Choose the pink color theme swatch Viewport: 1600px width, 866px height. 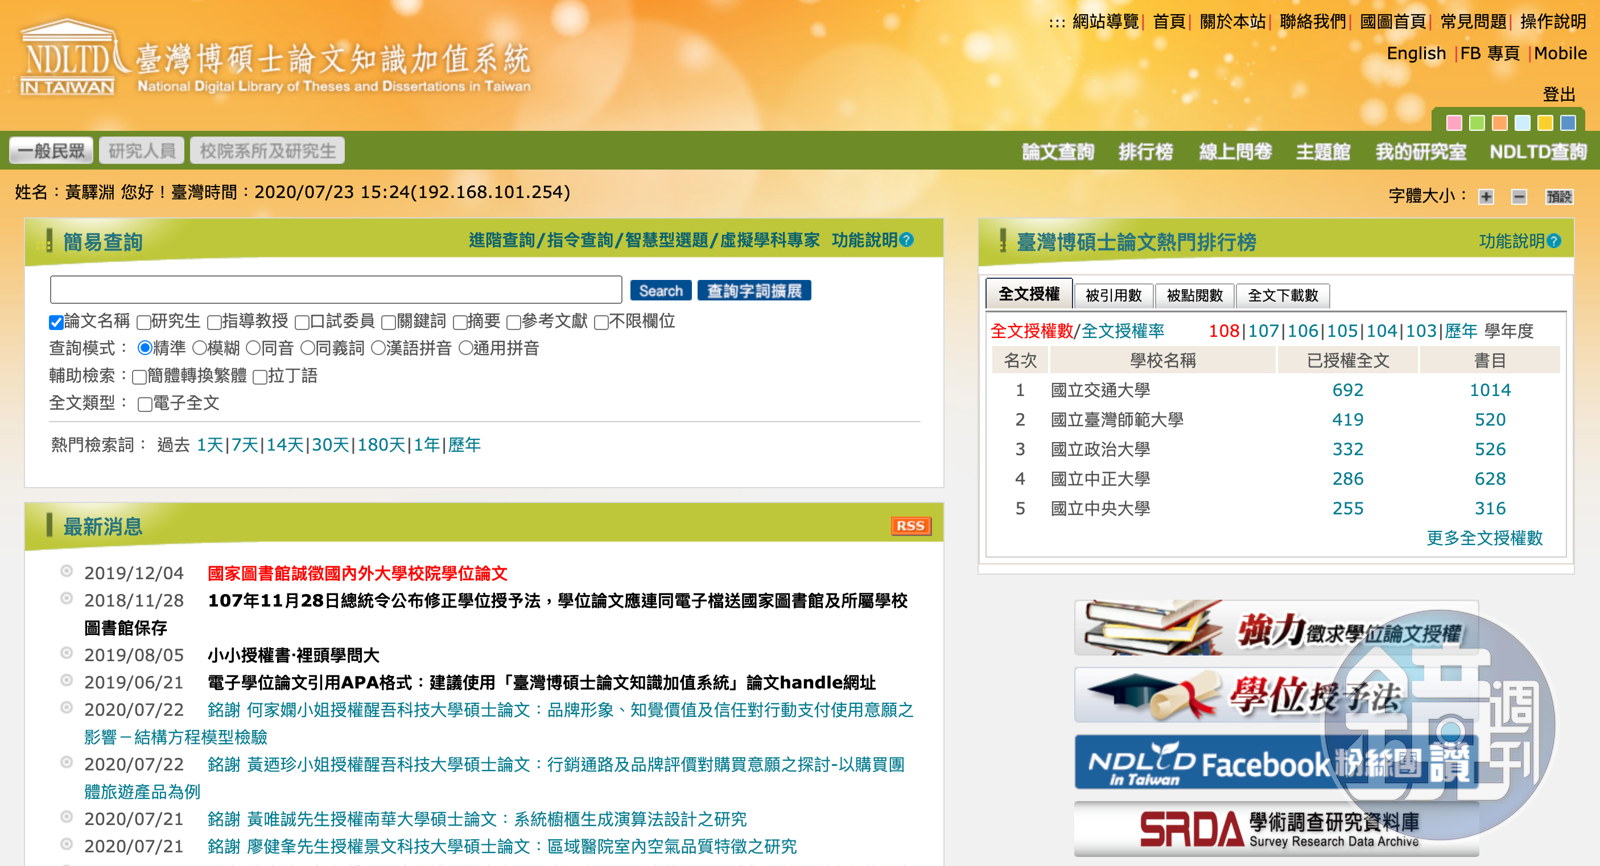point(1454,123)
